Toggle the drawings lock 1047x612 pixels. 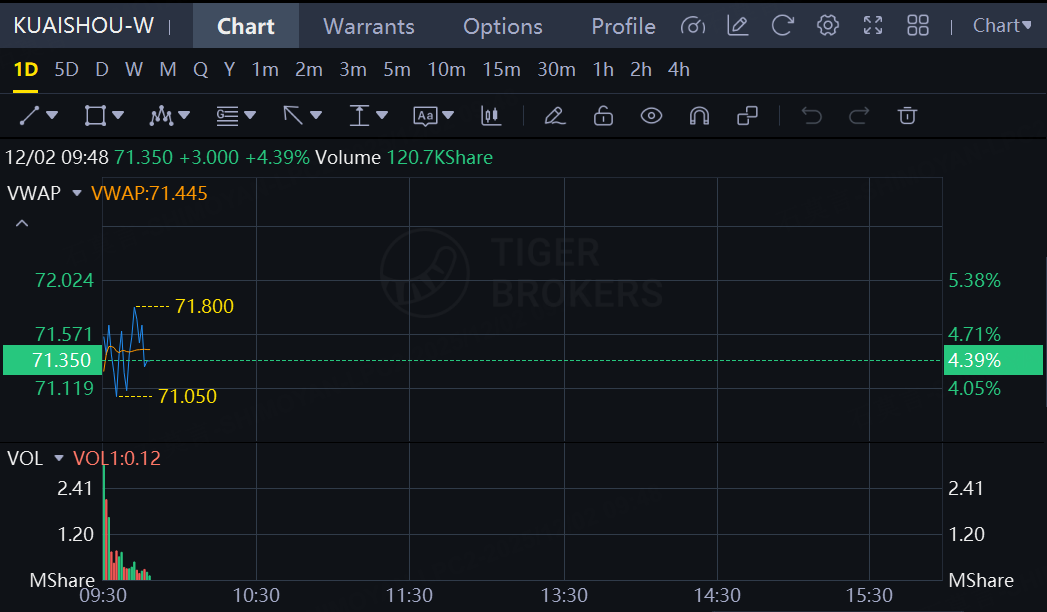[x=603, y=116]
